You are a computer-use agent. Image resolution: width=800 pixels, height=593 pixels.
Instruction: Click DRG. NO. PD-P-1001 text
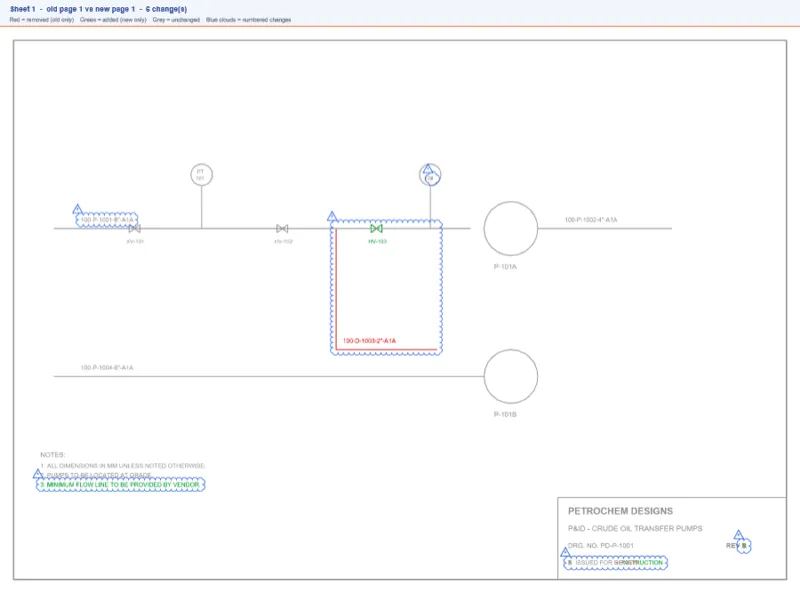(x=601, y=546)
